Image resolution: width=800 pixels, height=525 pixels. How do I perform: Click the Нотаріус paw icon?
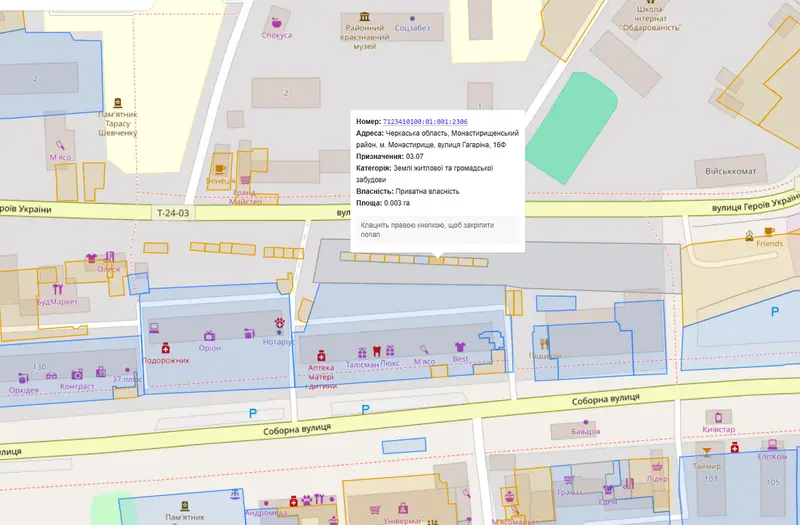coord(279,323)
